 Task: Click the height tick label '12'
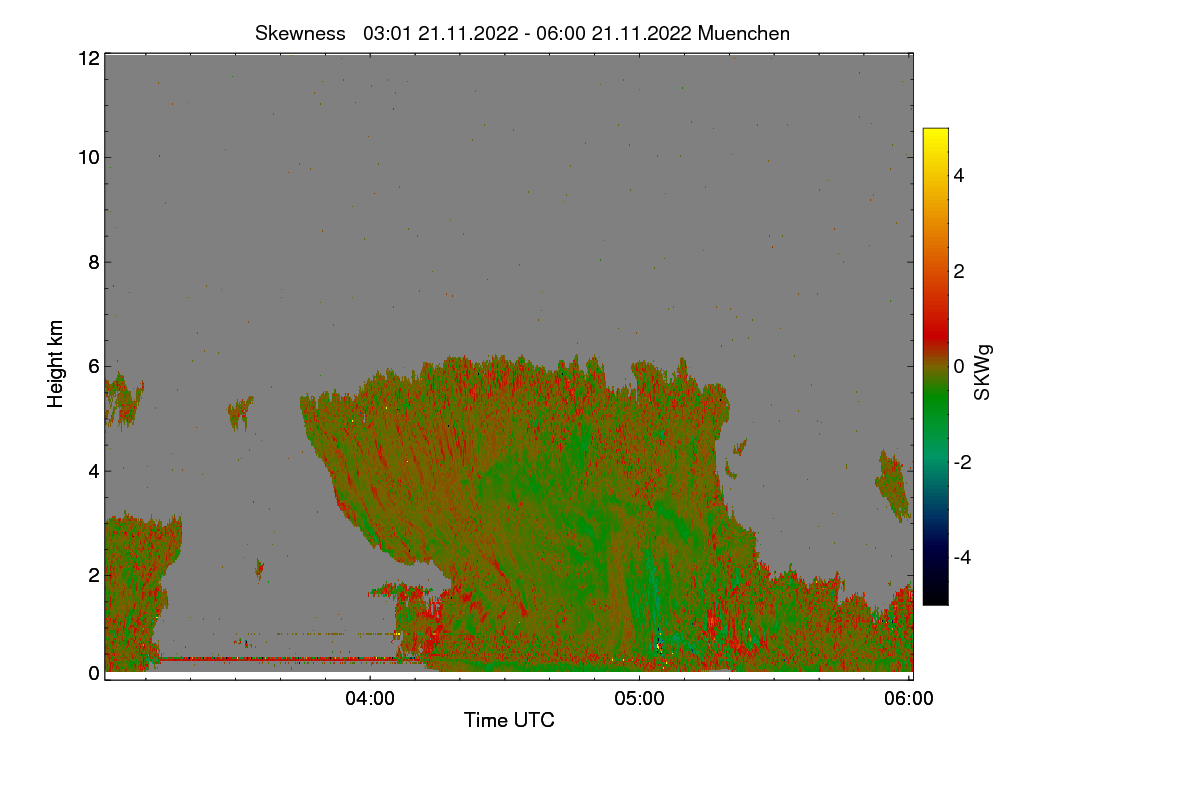tap(88, 58)
